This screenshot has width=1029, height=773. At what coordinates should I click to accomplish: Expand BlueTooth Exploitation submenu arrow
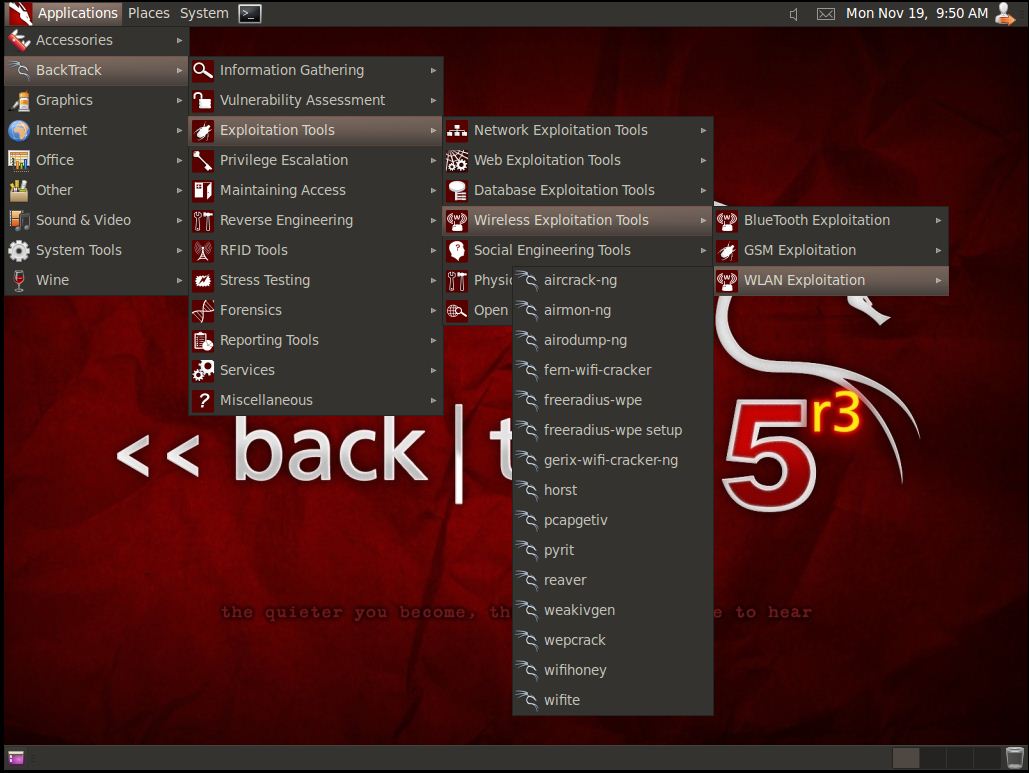pyautogui.click(x=938, y=220)
